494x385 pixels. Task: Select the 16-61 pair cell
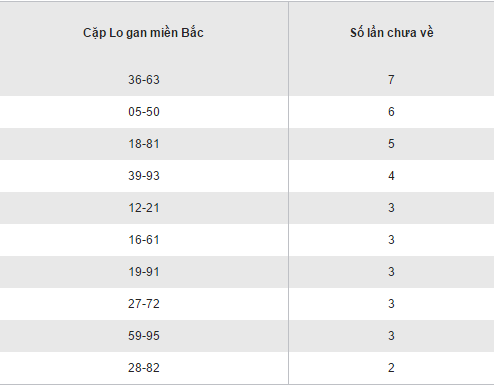[144, 240]
